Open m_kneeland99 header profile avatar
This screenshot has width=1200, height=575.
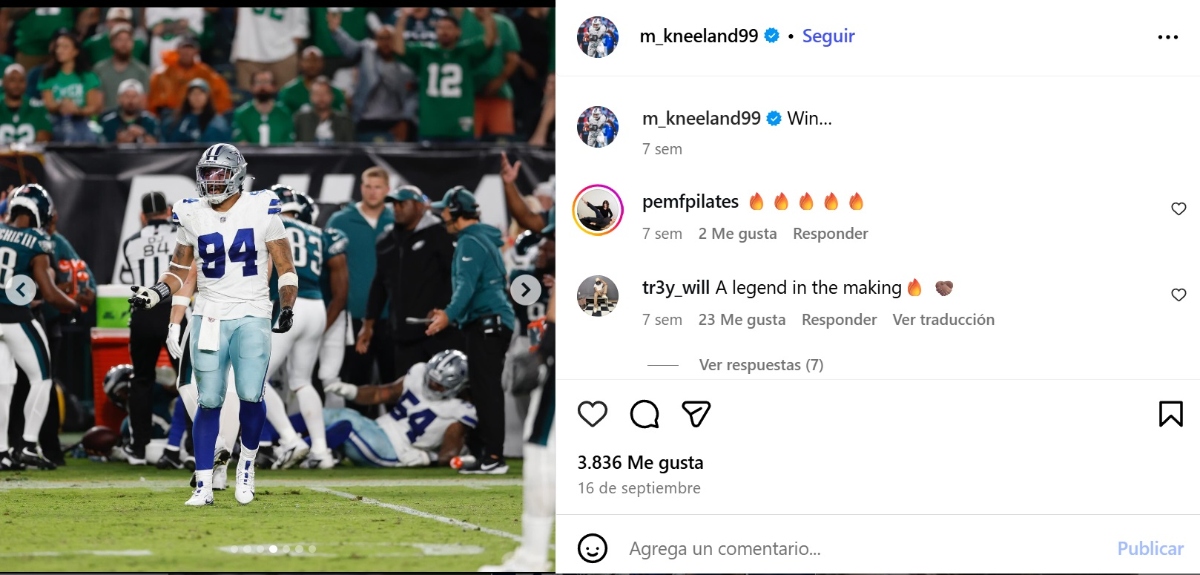(x=598, y=37)
